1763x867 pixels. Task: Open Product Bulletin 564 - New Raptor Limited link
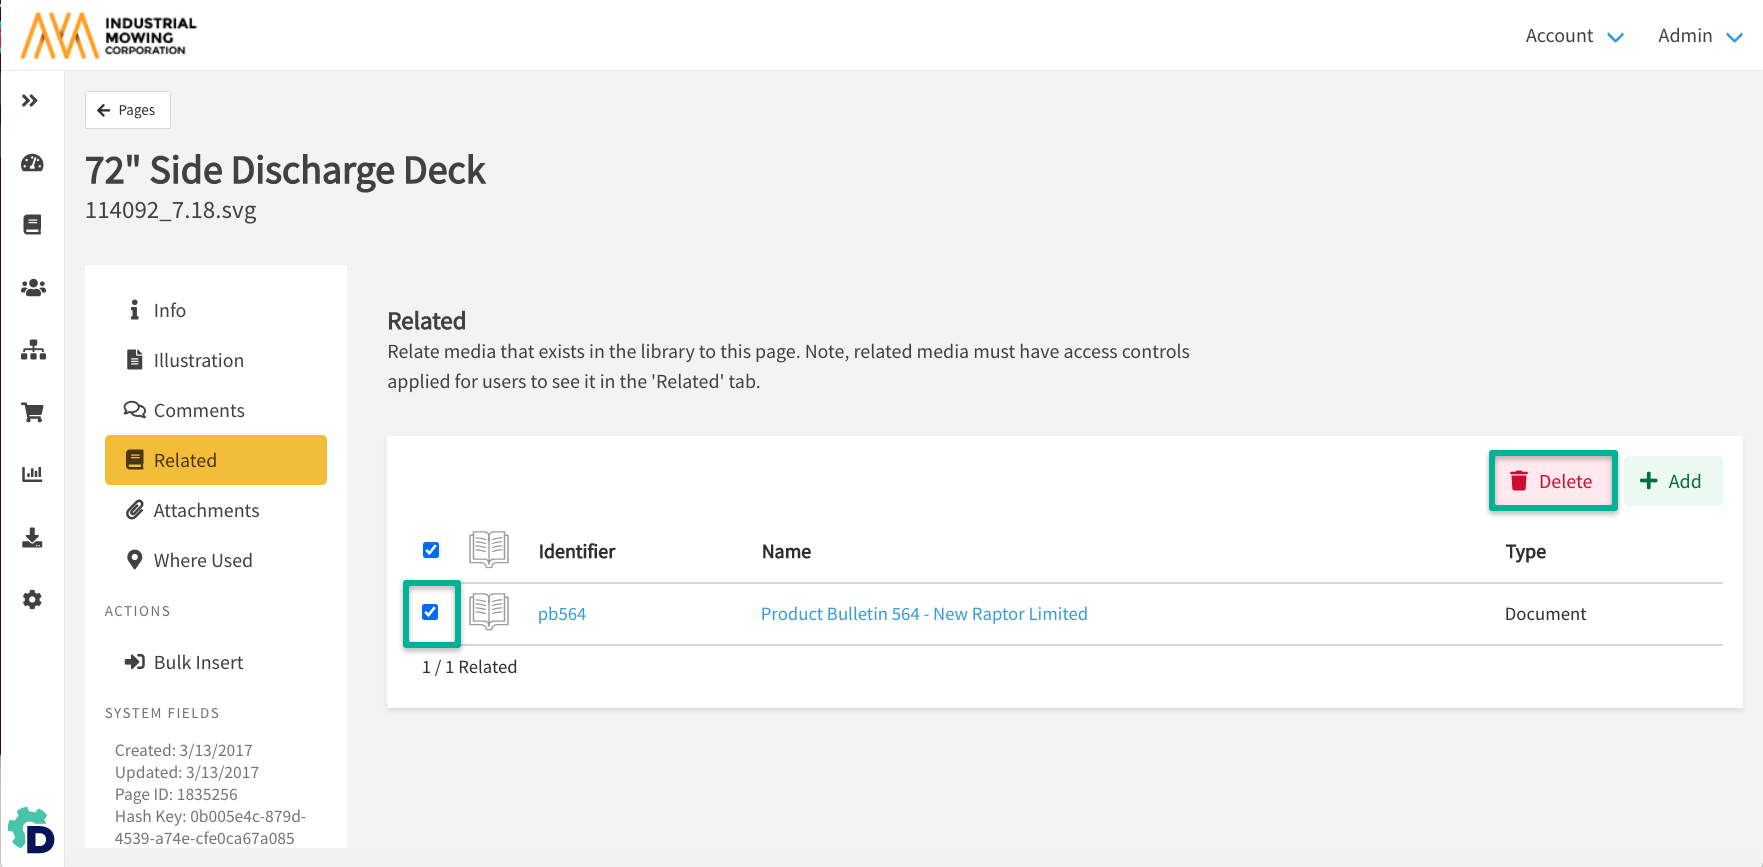click(x=923, y=614)
